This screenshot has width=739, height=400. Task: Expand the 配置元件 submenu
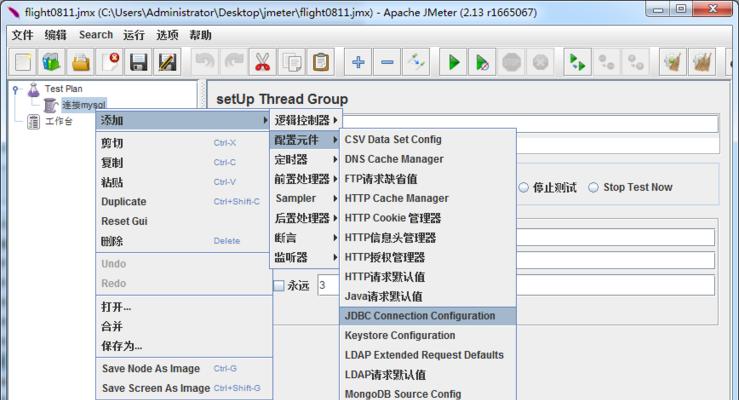(x=305, y=140)
